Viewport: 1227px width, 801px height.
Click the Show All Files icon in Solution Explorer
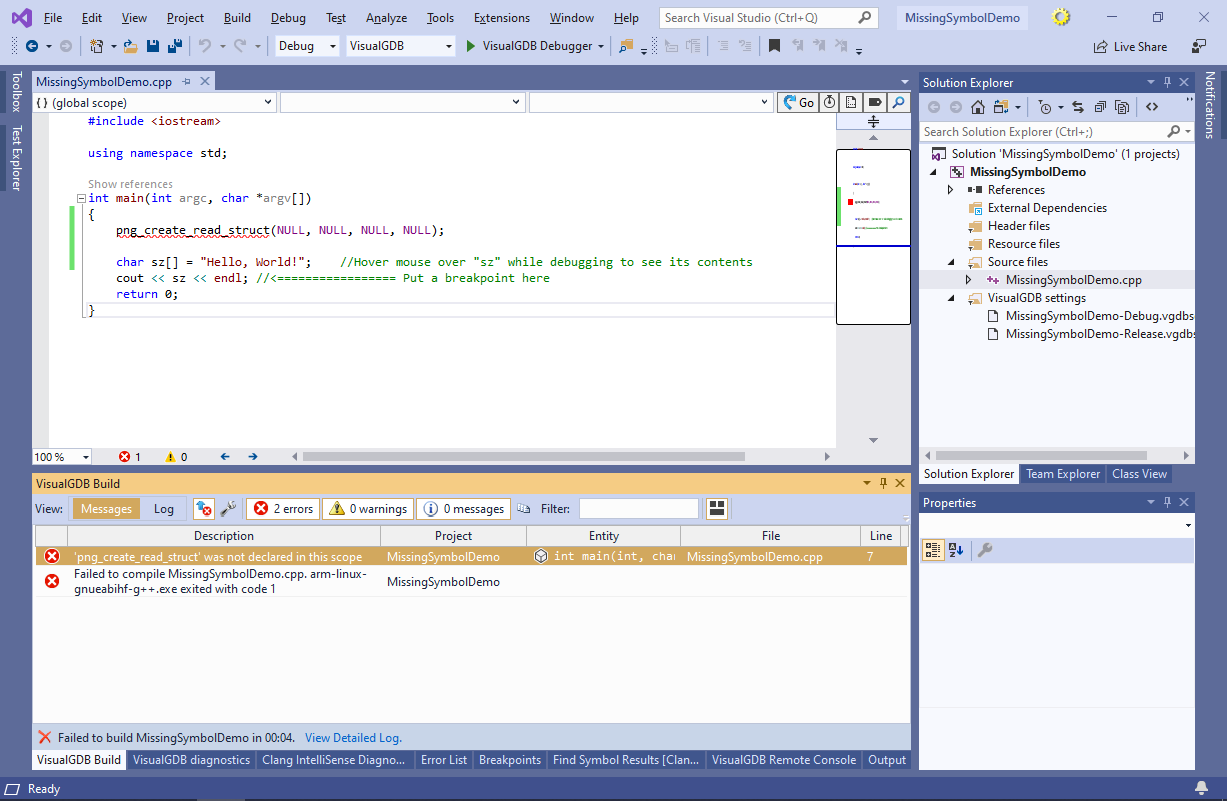(x=1122, y=107)
